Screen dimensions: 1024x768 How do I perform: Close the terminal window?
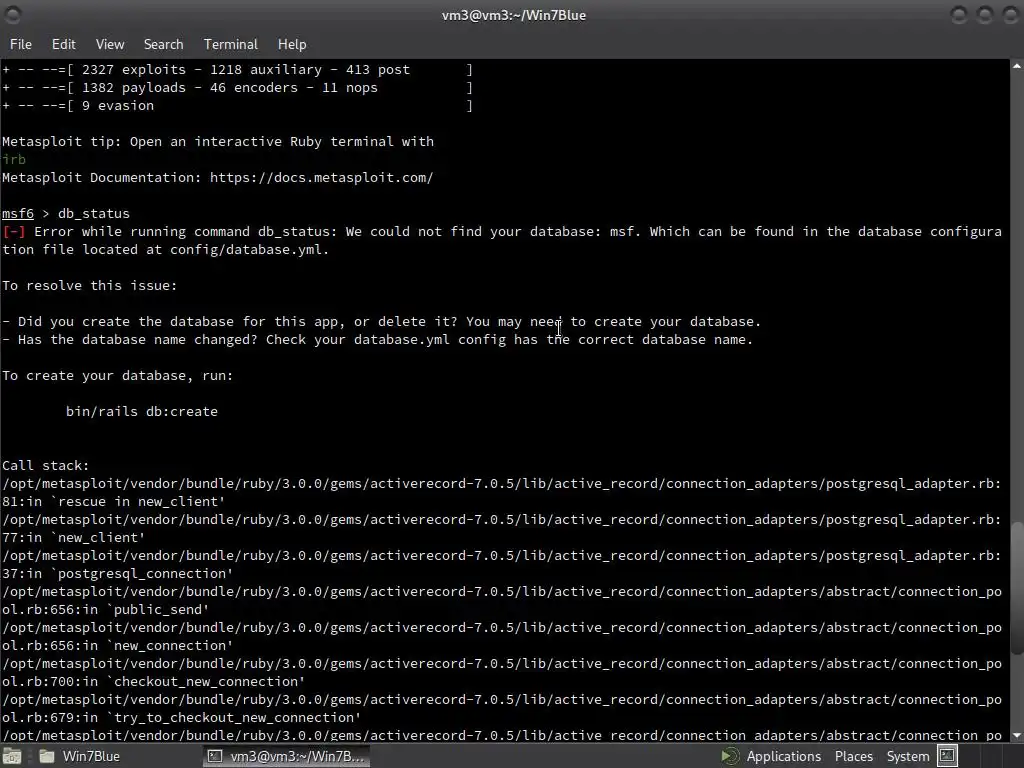coord(1011,14)
